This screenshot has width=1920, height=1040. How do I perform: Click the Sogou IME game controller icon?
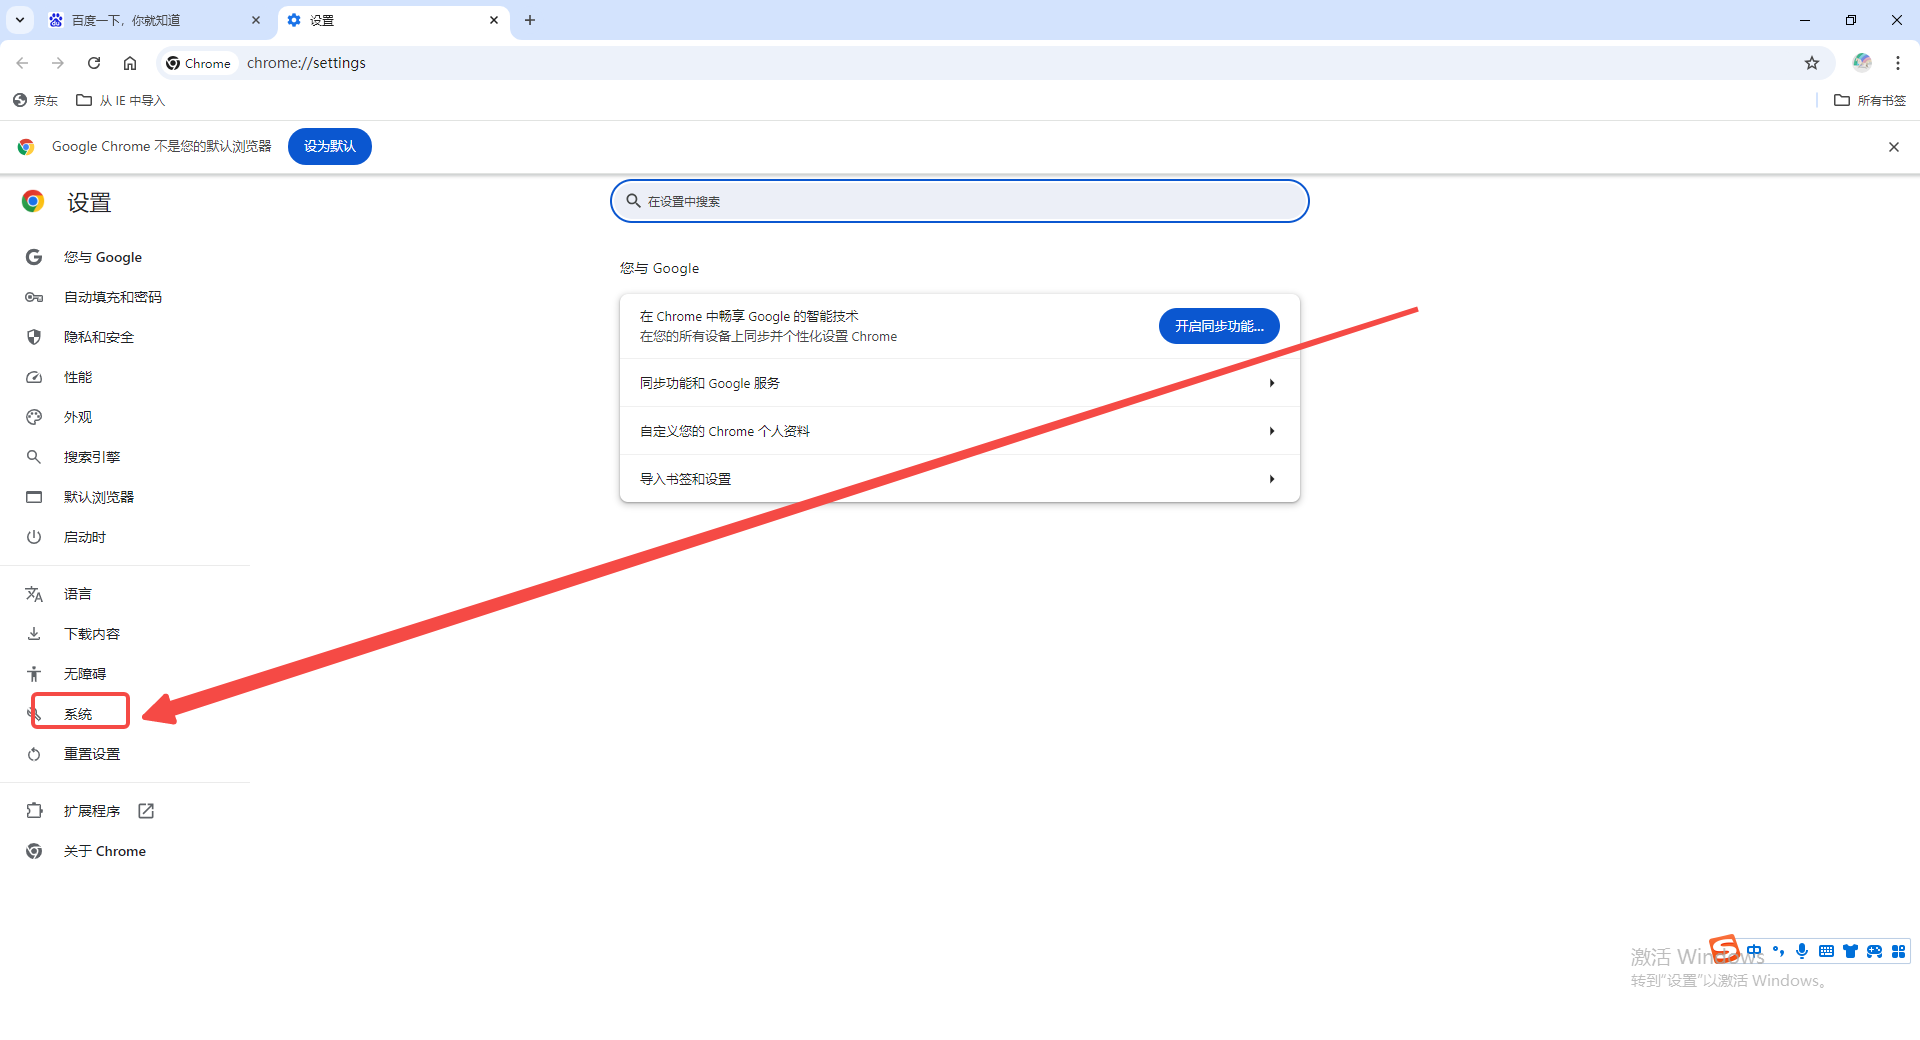click(x=1874, y=951)
